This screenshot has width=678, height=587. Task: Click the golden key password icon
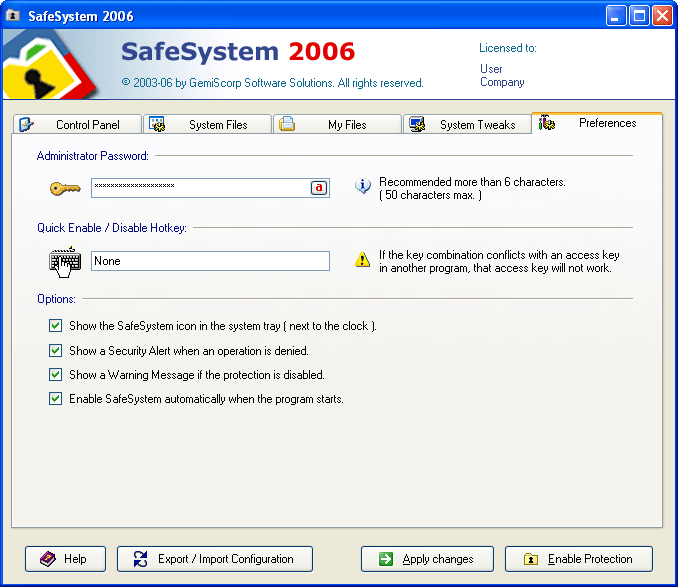click(65, 188)
